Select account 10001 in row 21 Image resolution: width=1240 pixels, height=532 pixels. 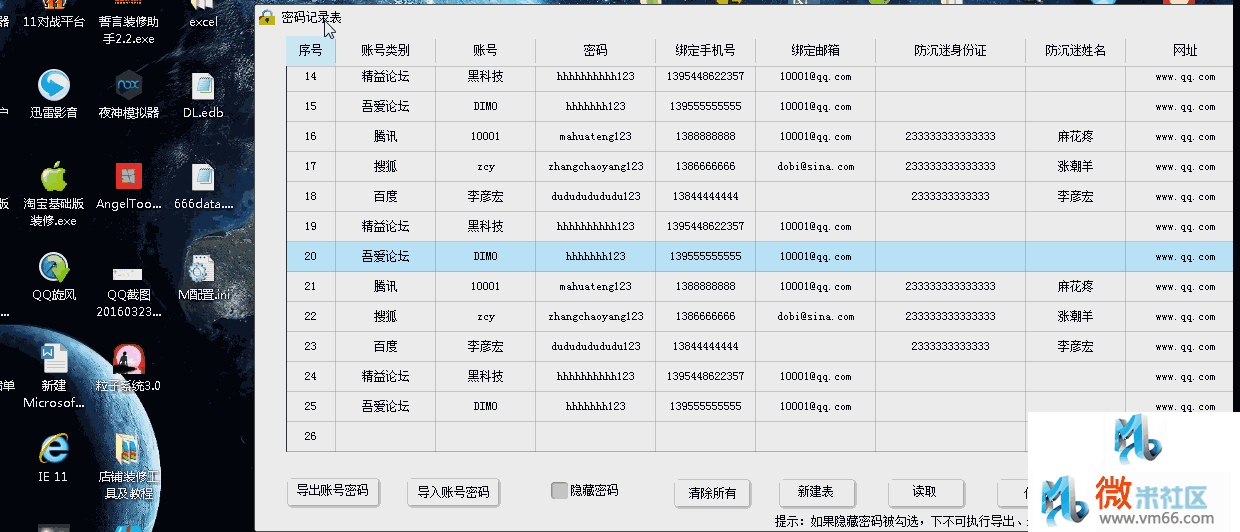(x=485, y=287)
